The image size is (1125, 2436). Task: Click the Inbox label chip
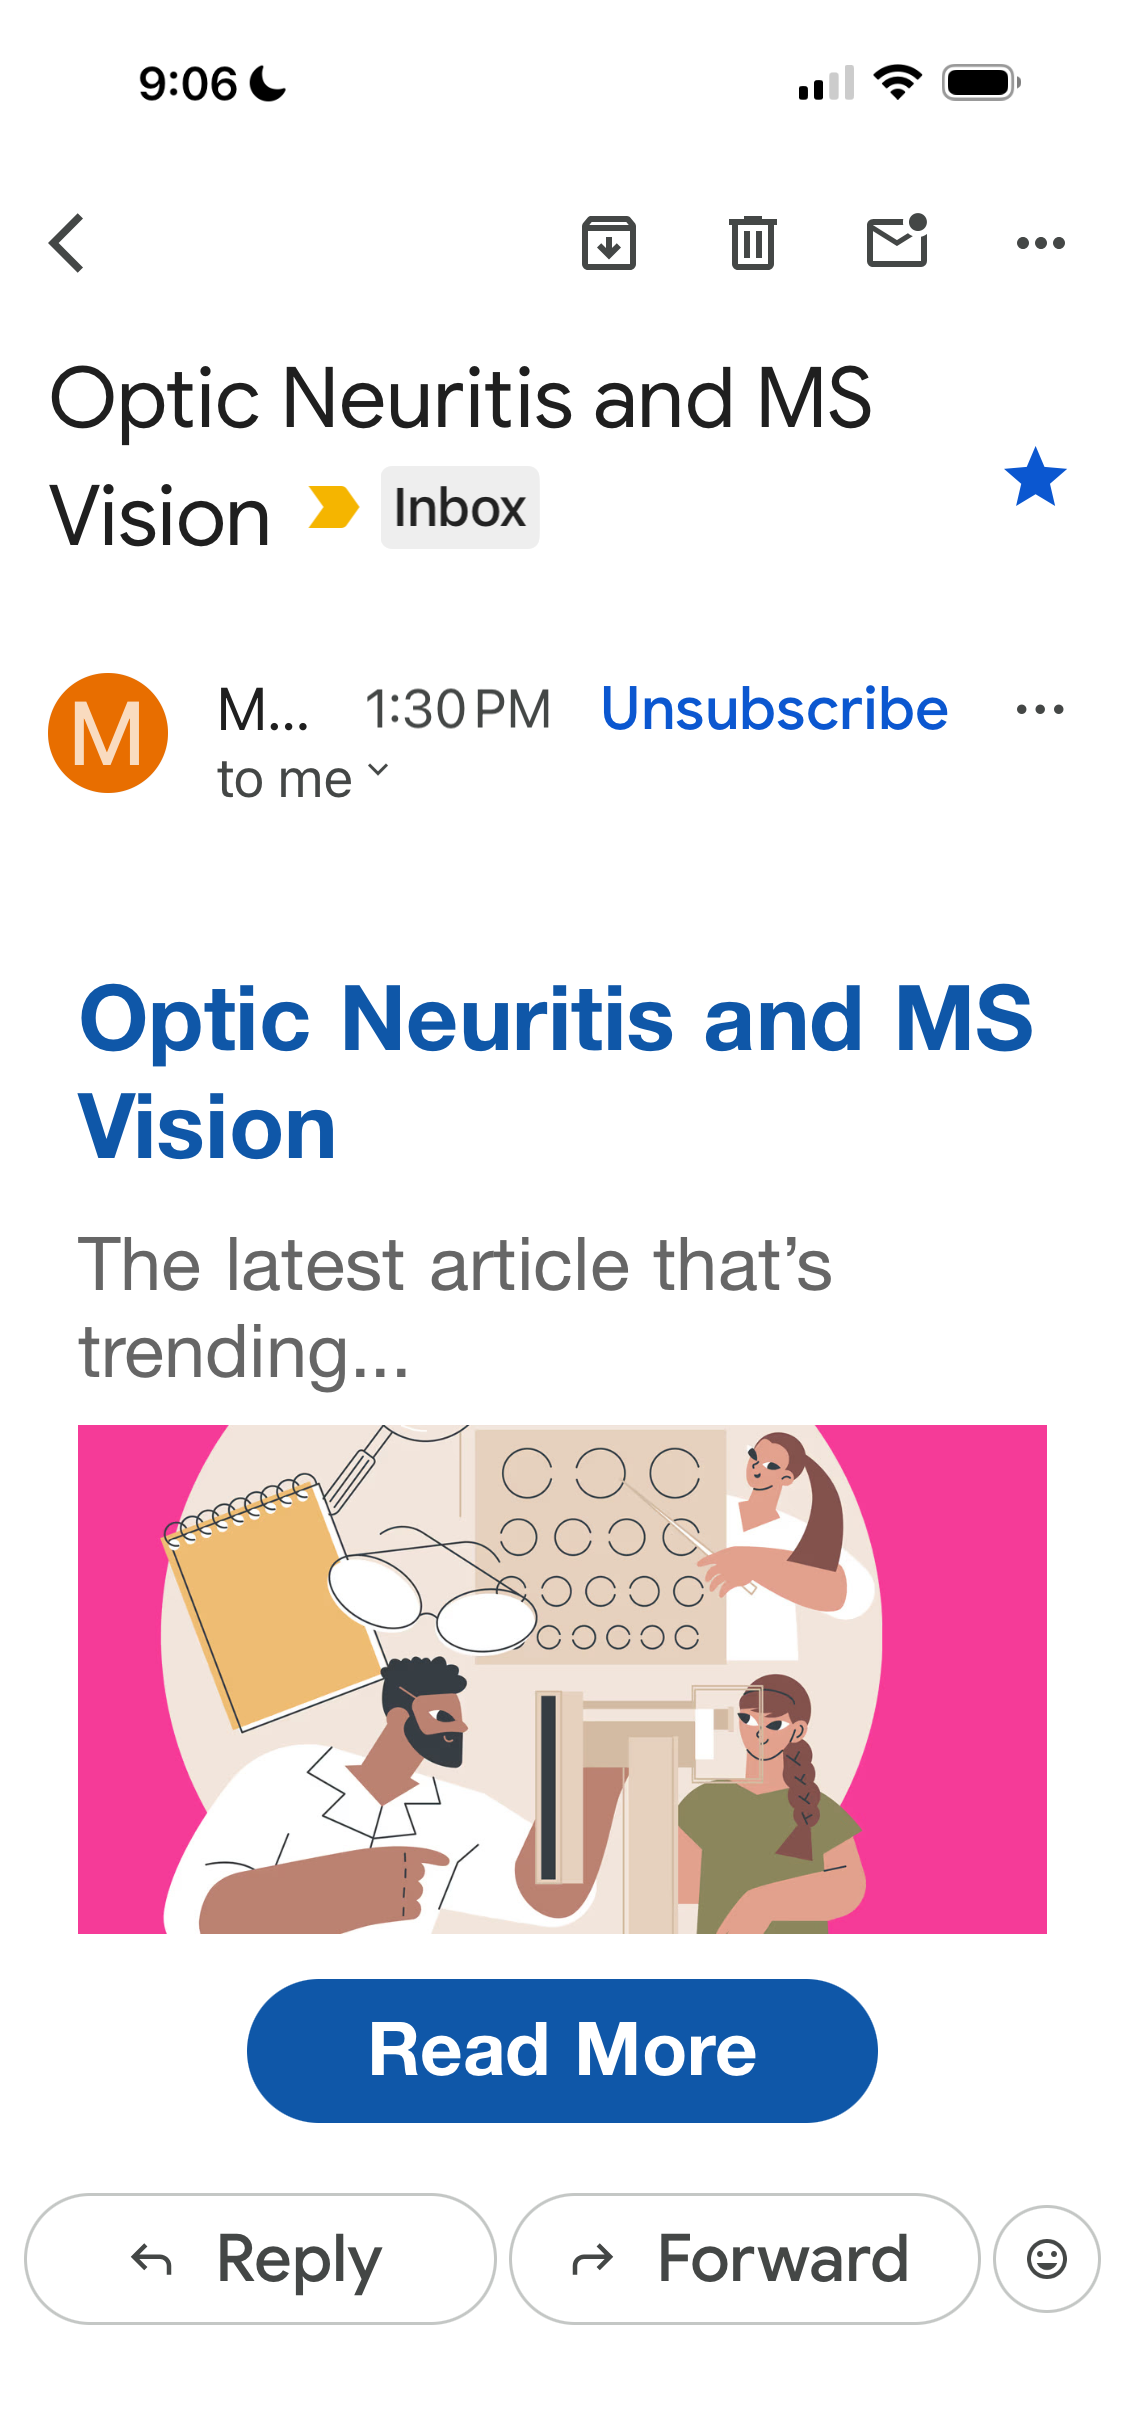point(460,507)
